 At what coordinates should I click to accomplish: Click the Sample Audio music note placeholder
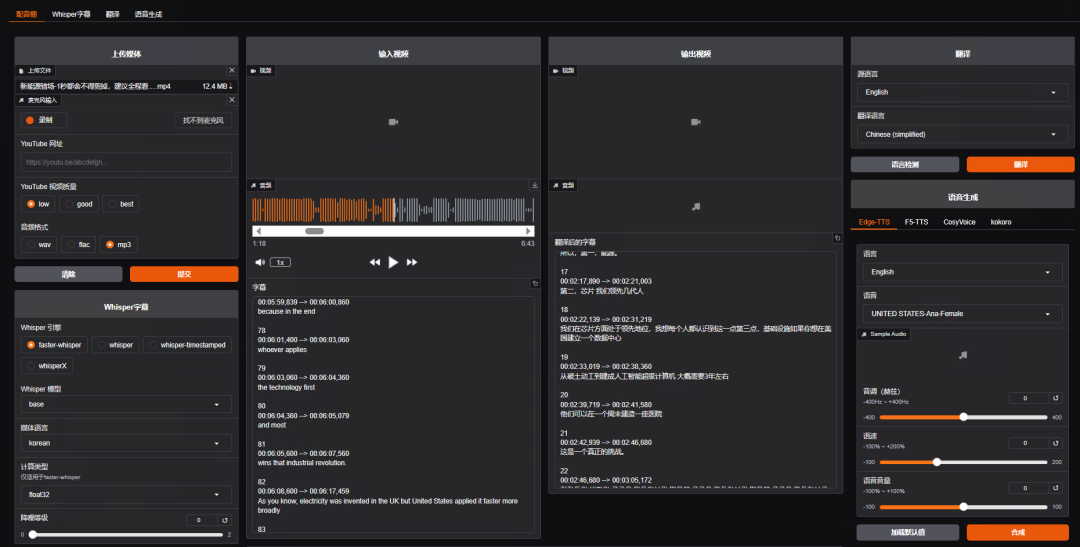pos(963,355)
